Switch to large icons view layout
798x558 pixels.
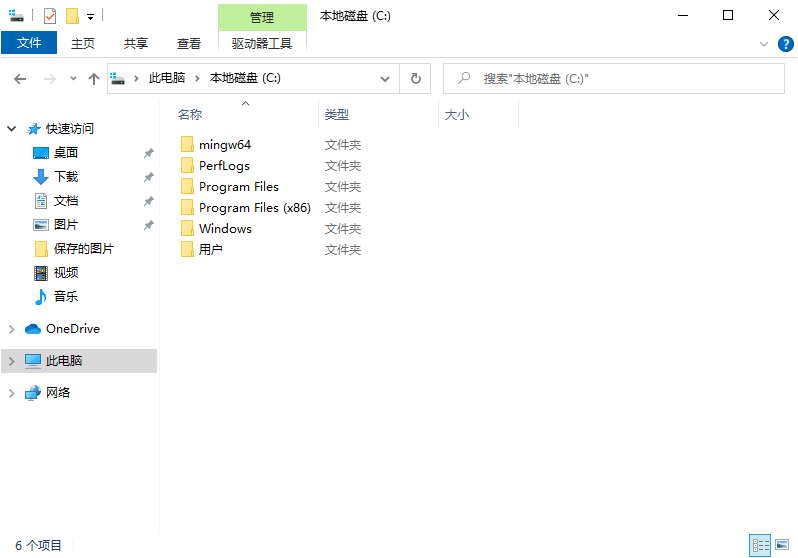click(x=783, y=545)
